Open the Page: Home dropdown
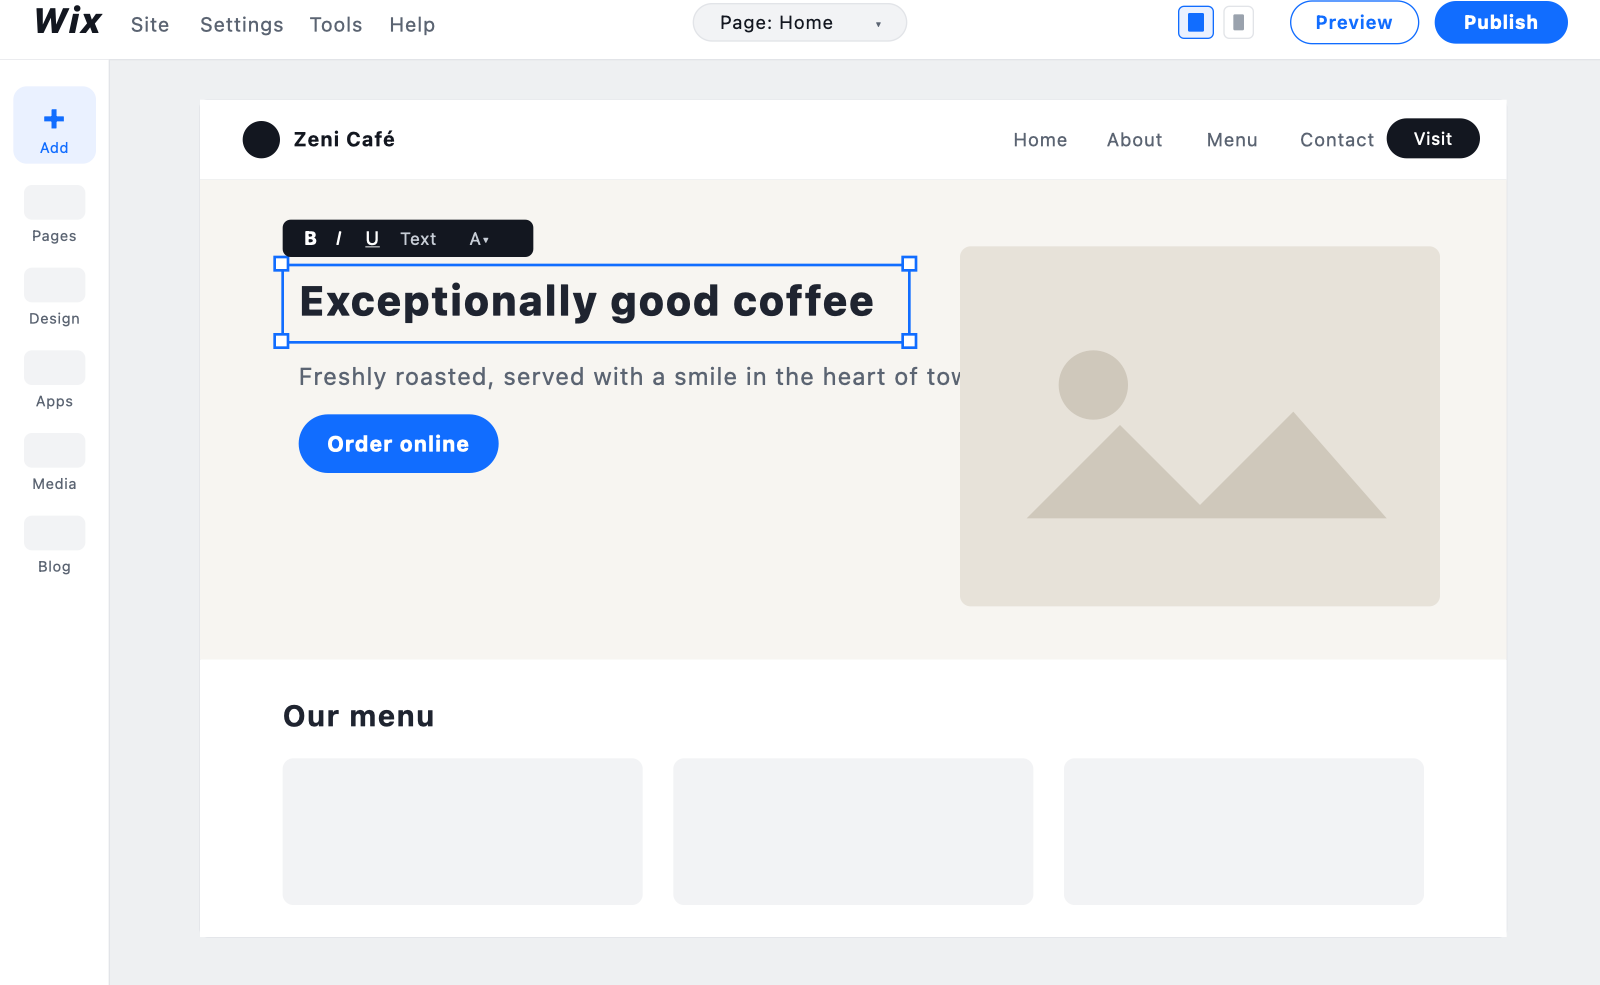Viewport: 1600px width, 985px height. pyautogui.click(x=800, y=22)
